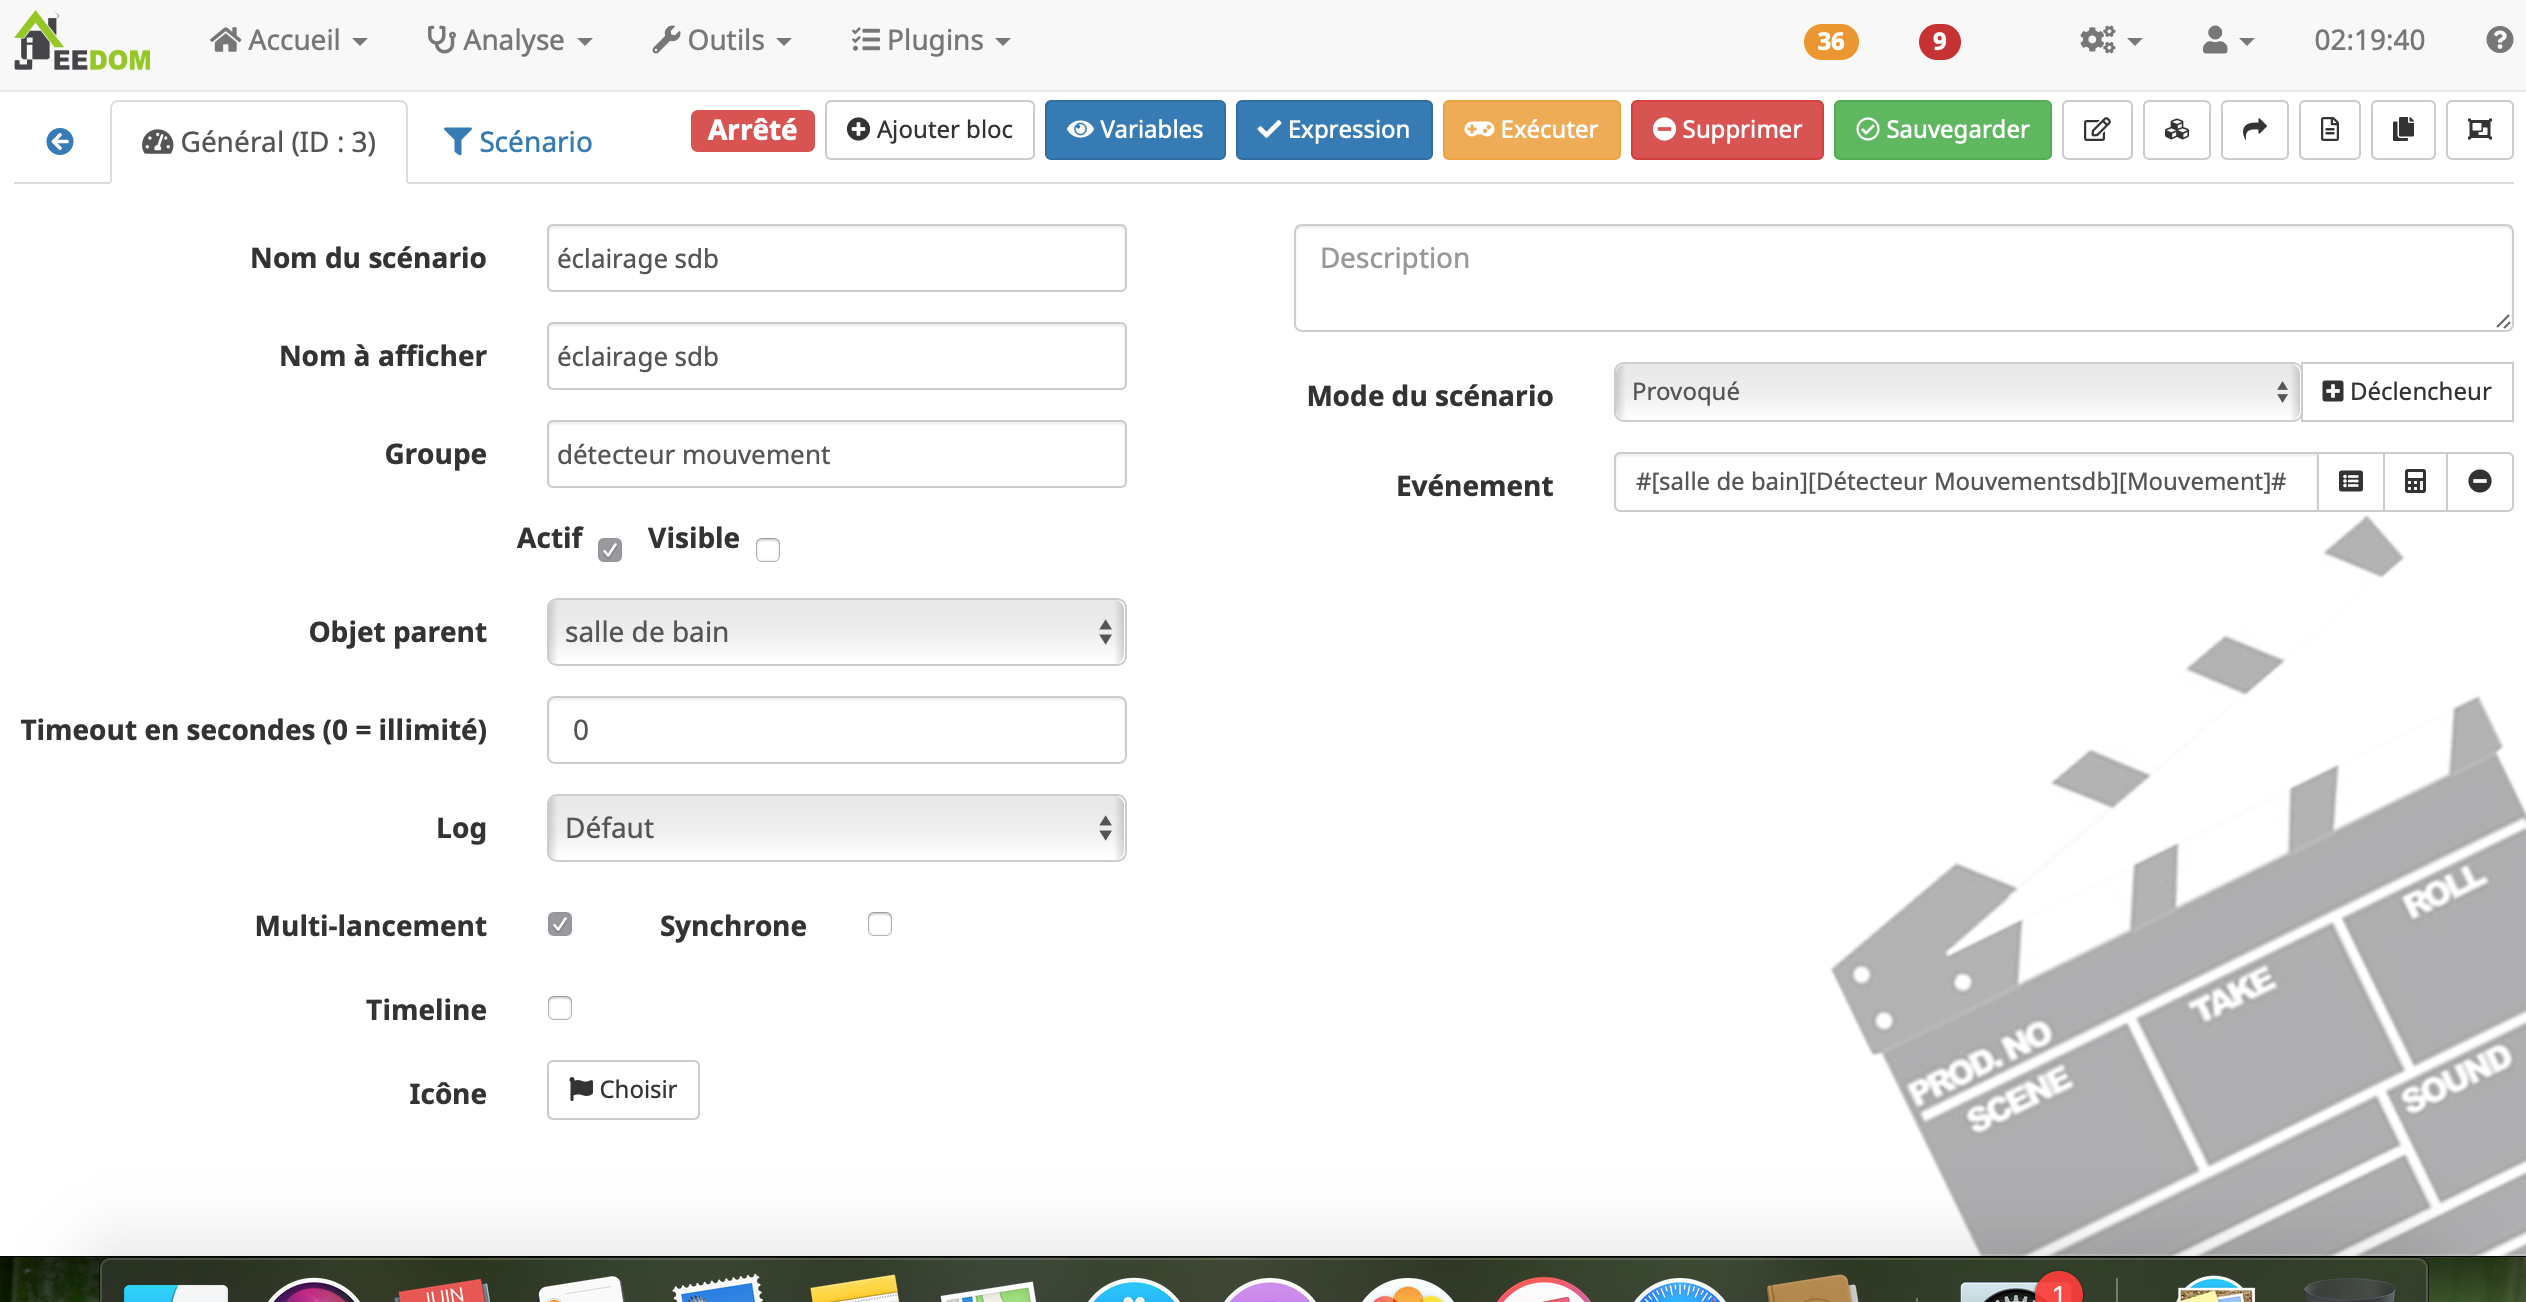
Task: Switch to the Général (ID : 3) tab
Action: pos(259,142)
